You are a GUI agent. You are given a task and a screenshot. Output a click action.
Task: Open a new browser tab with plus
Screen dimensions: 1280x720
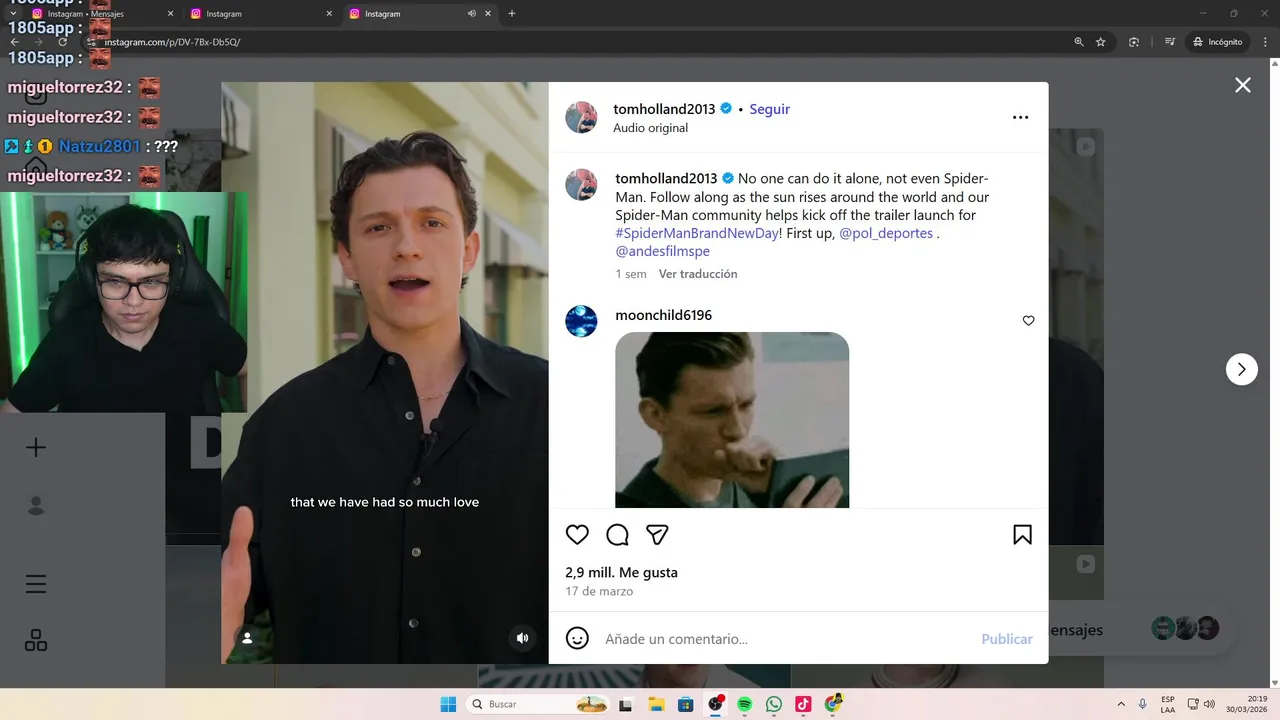512,14
